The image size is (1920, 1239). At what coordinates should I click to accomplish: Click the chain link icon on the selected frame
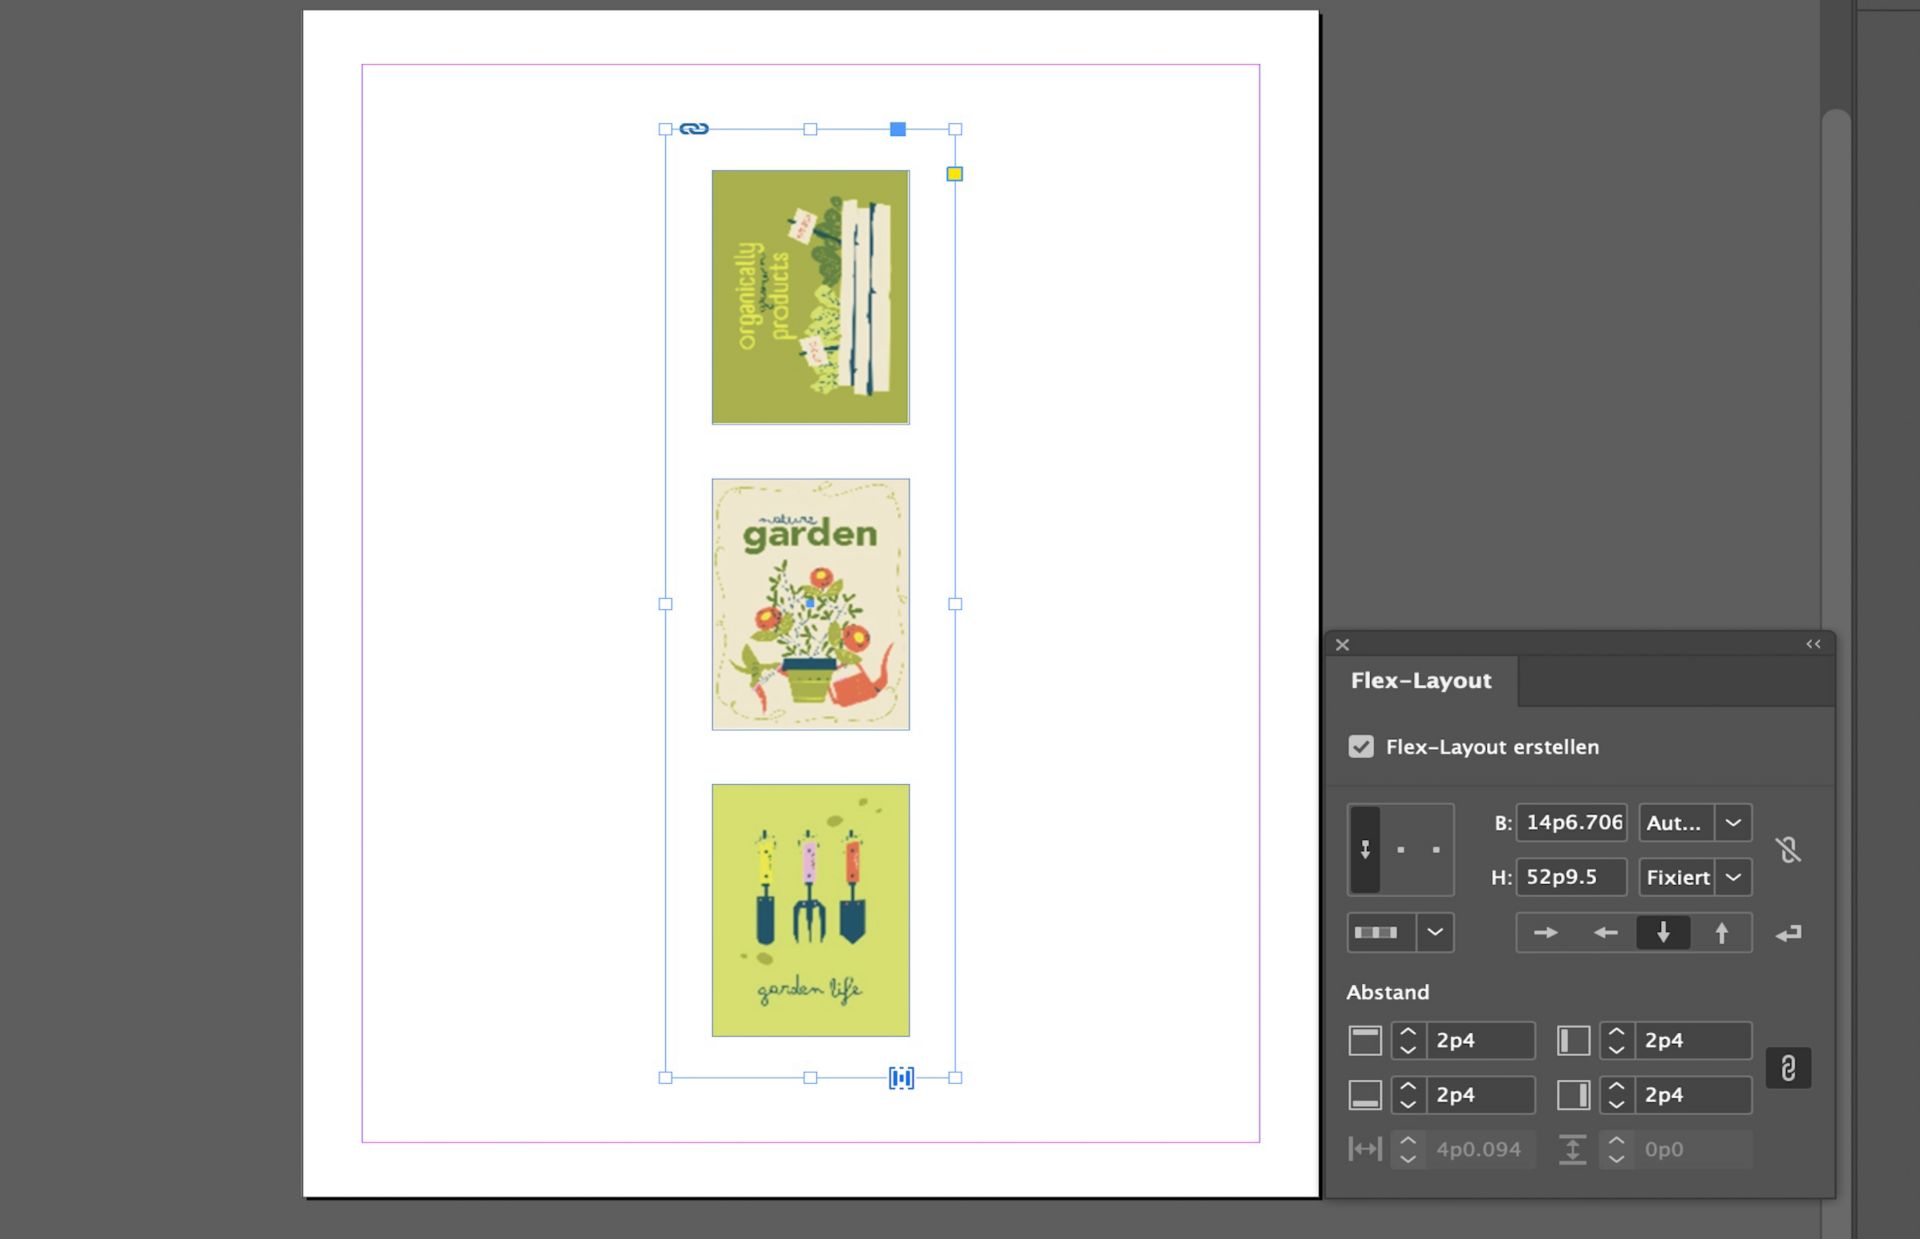(693, 128)
